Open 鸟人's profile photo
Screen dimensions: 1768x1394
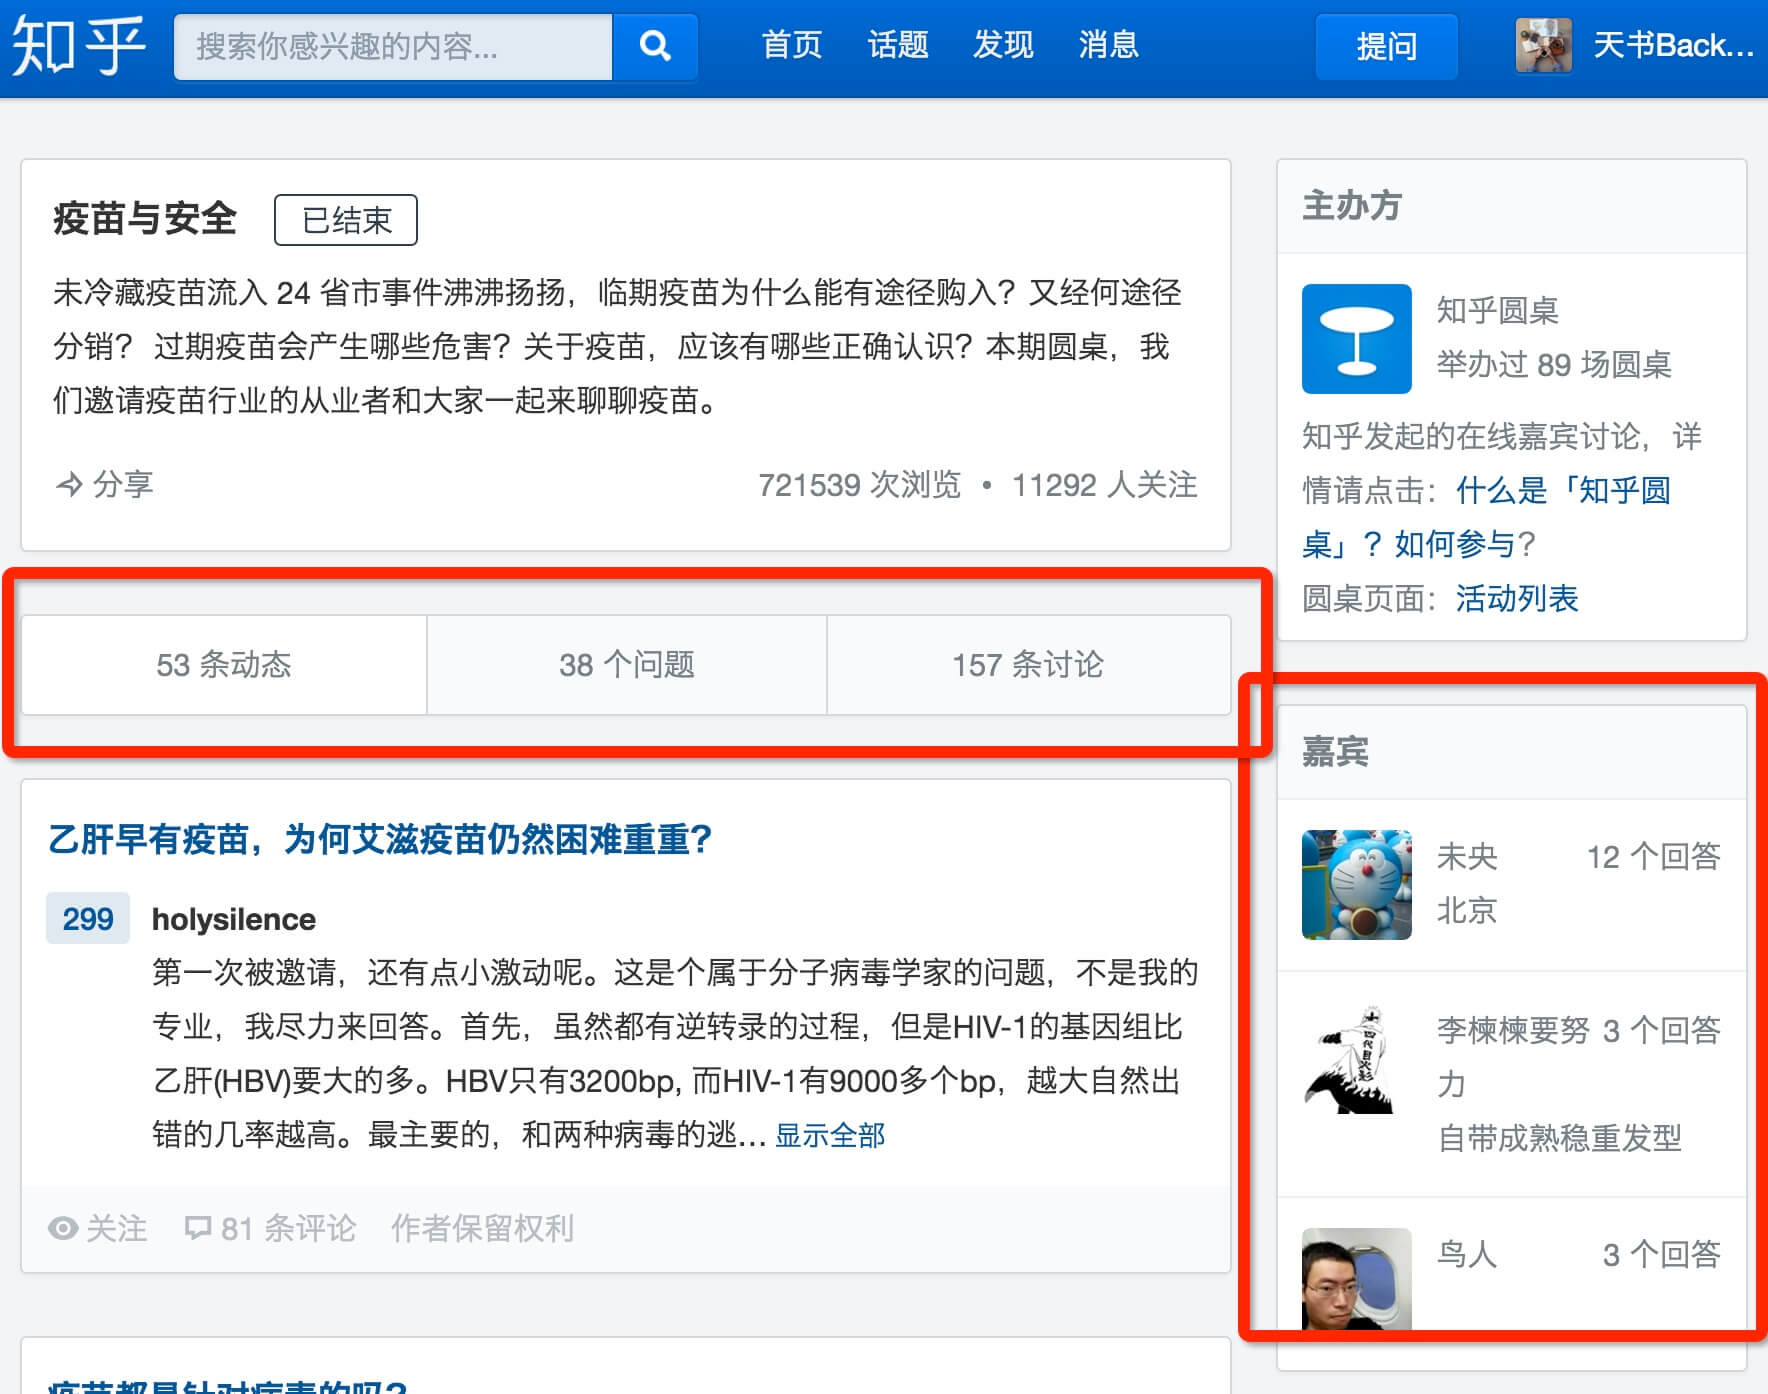point(1356,1278)
